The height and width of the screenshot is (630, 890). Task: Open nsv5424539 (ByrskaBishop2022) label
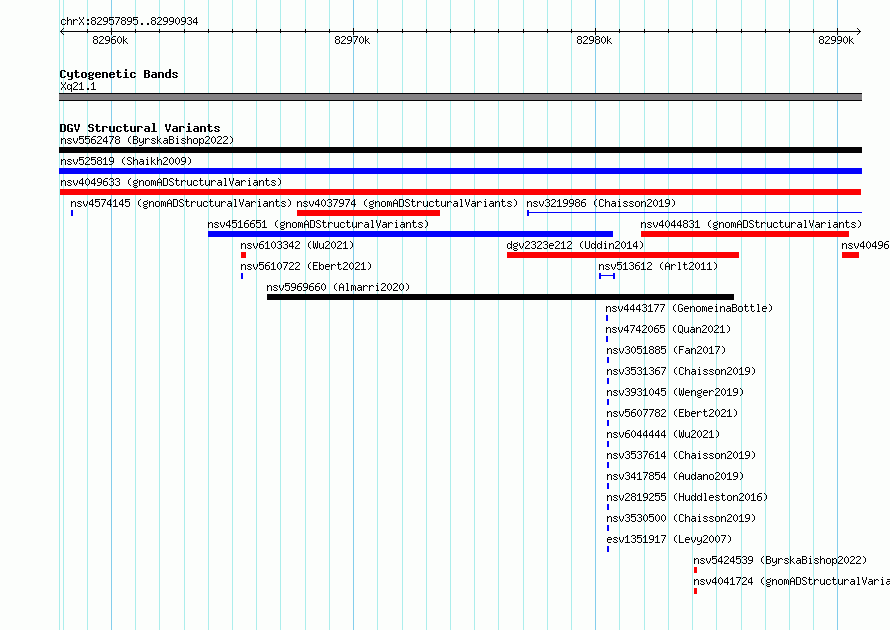click(x=780, y=560)
